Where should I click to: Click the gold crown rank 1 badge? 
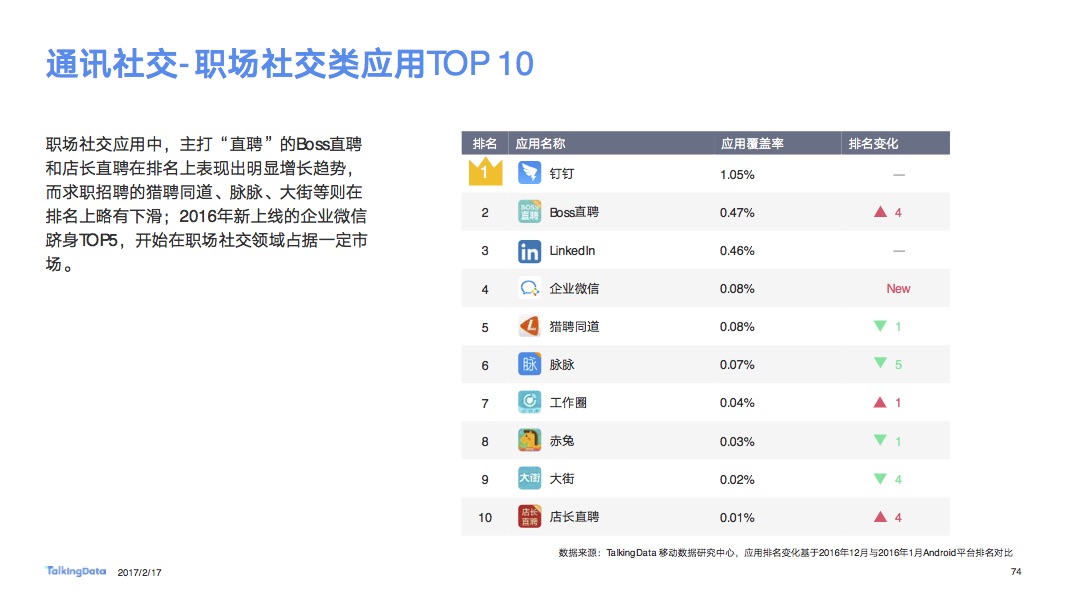(485, 171)
